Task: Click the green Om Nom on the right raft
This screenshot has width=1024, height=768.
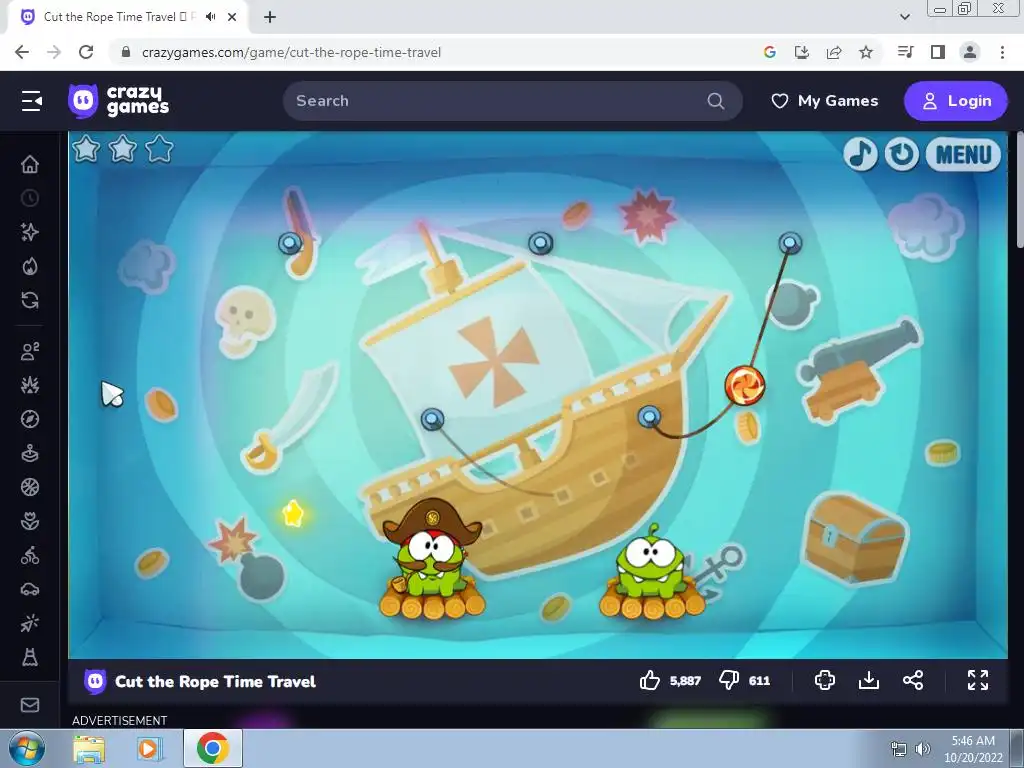Action: pyautogui.click(x=650, y=562)
